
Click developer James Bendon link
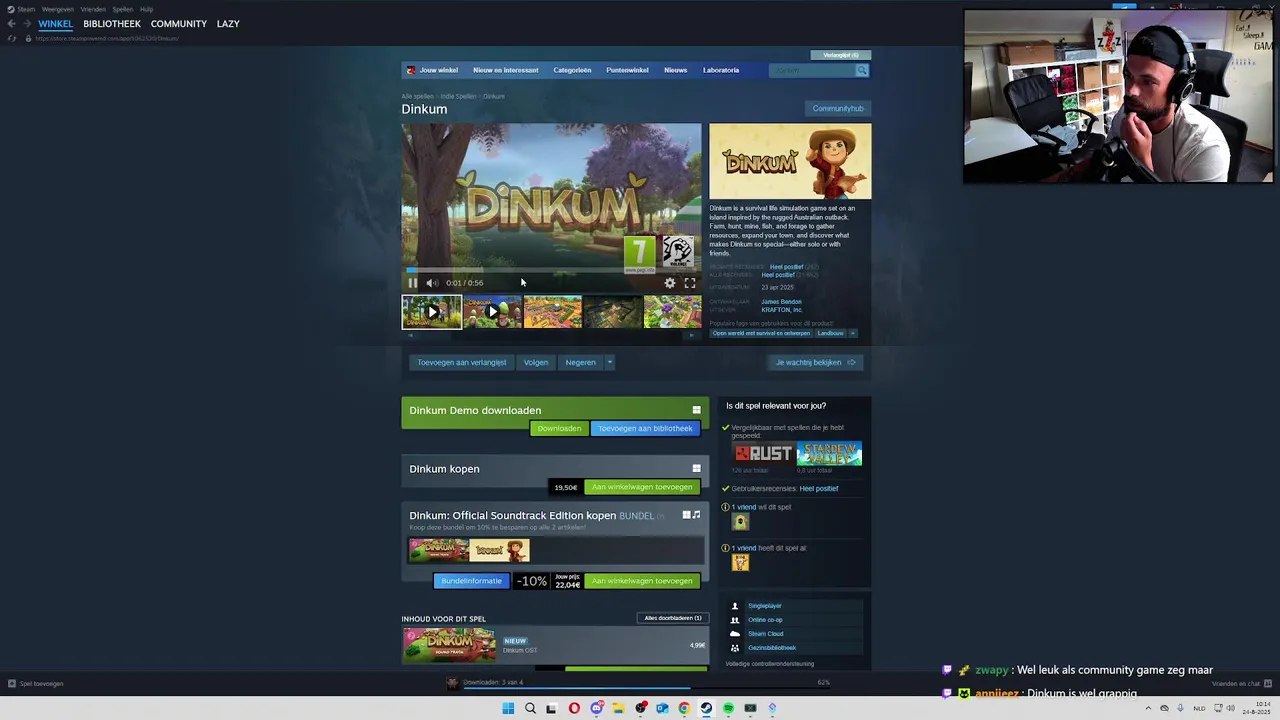[x=781, y=301]
